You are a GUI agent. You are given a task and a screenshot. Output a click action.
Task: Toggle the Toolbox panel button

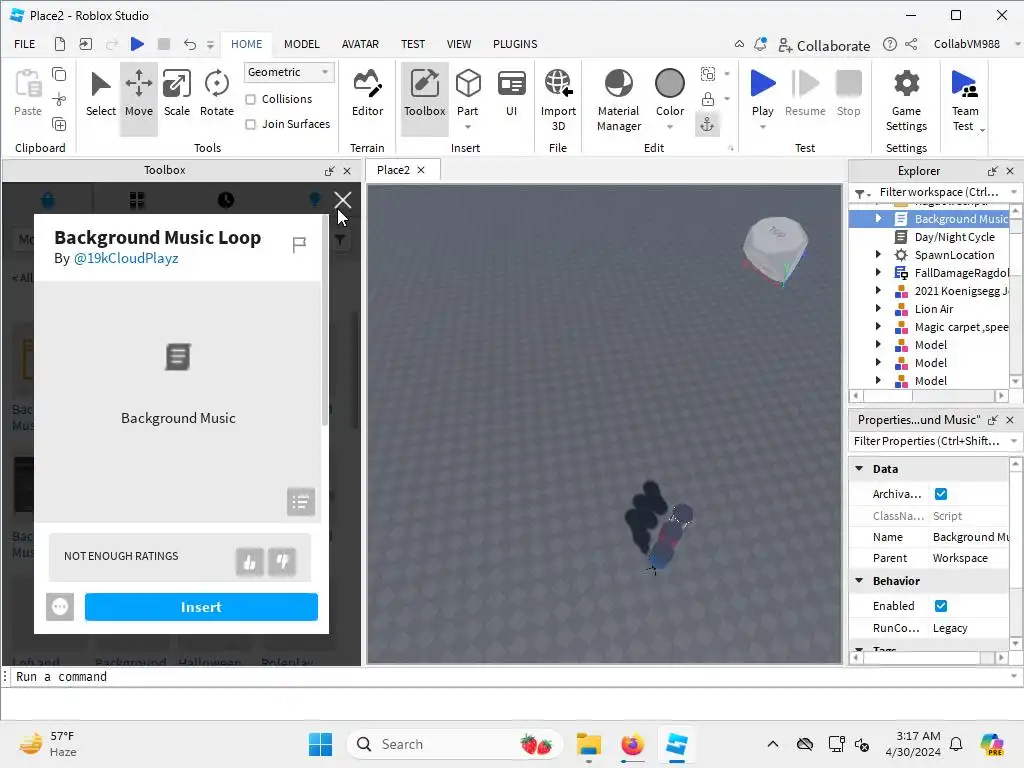click(x=424, y=97)
